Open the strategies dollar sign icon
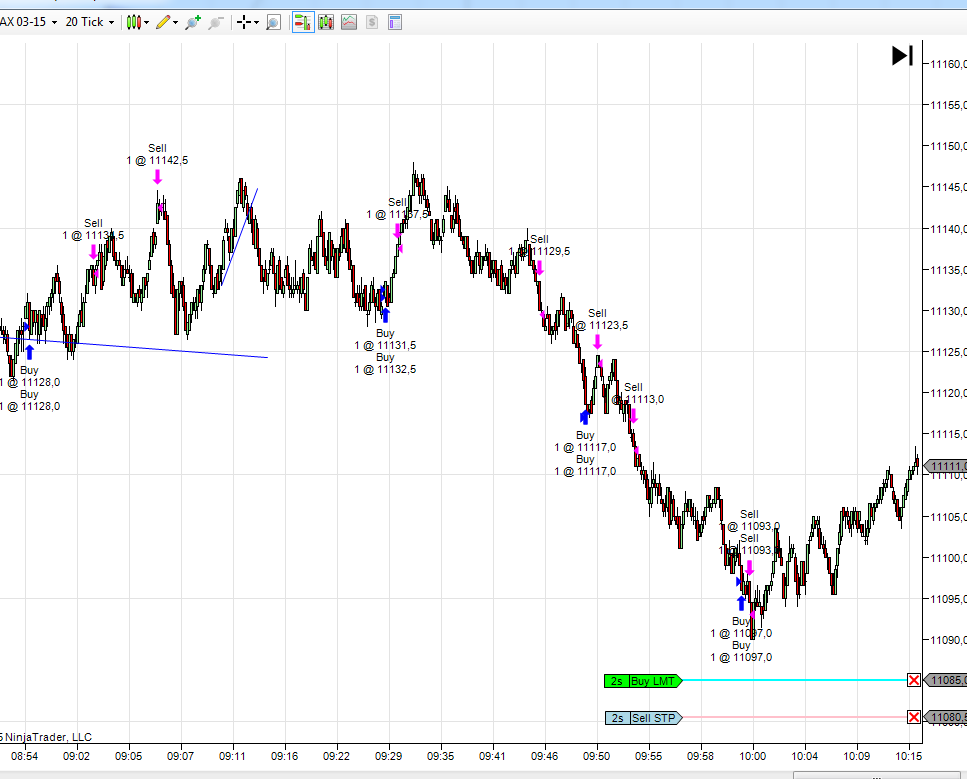 [372, 22]
